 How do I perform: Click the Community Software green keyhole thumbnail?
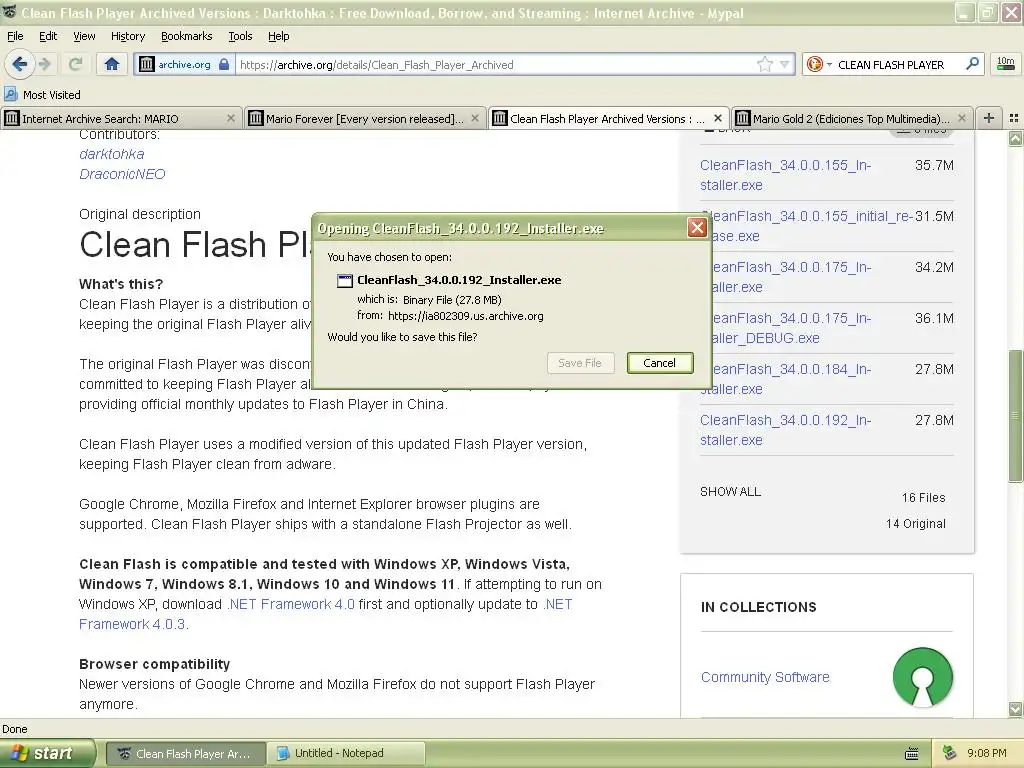922,677
